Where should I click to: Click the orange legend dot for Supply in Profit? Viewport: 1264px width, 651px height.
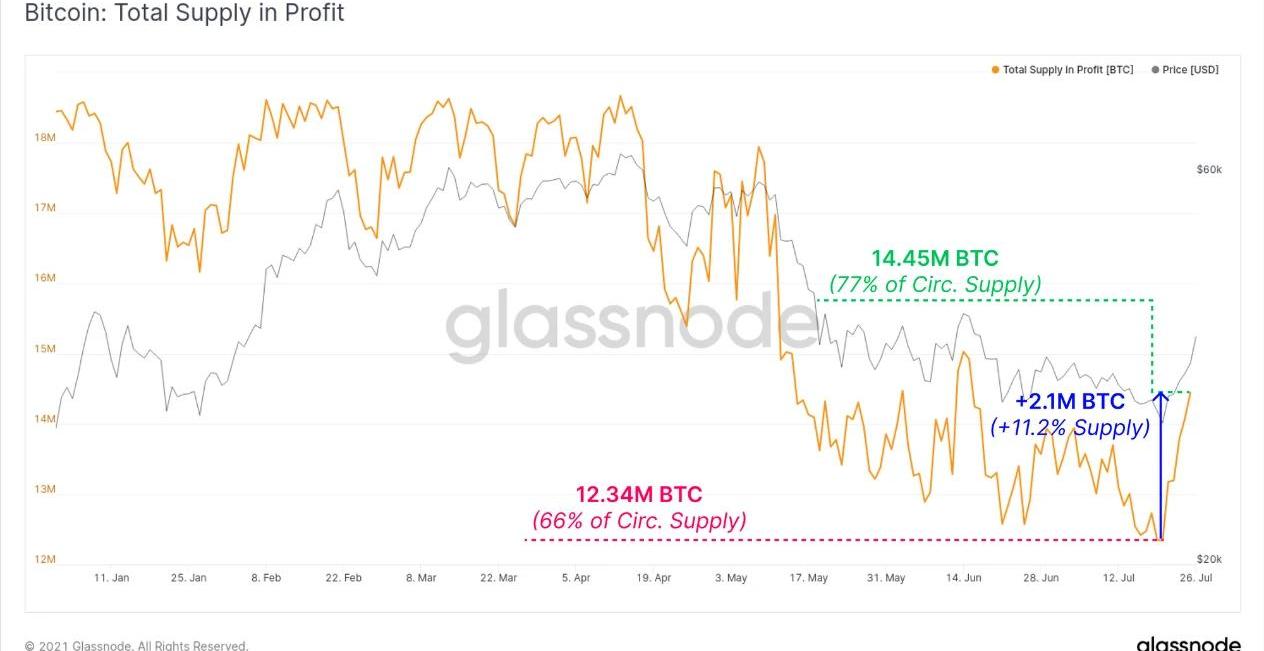tap(995, 70)
